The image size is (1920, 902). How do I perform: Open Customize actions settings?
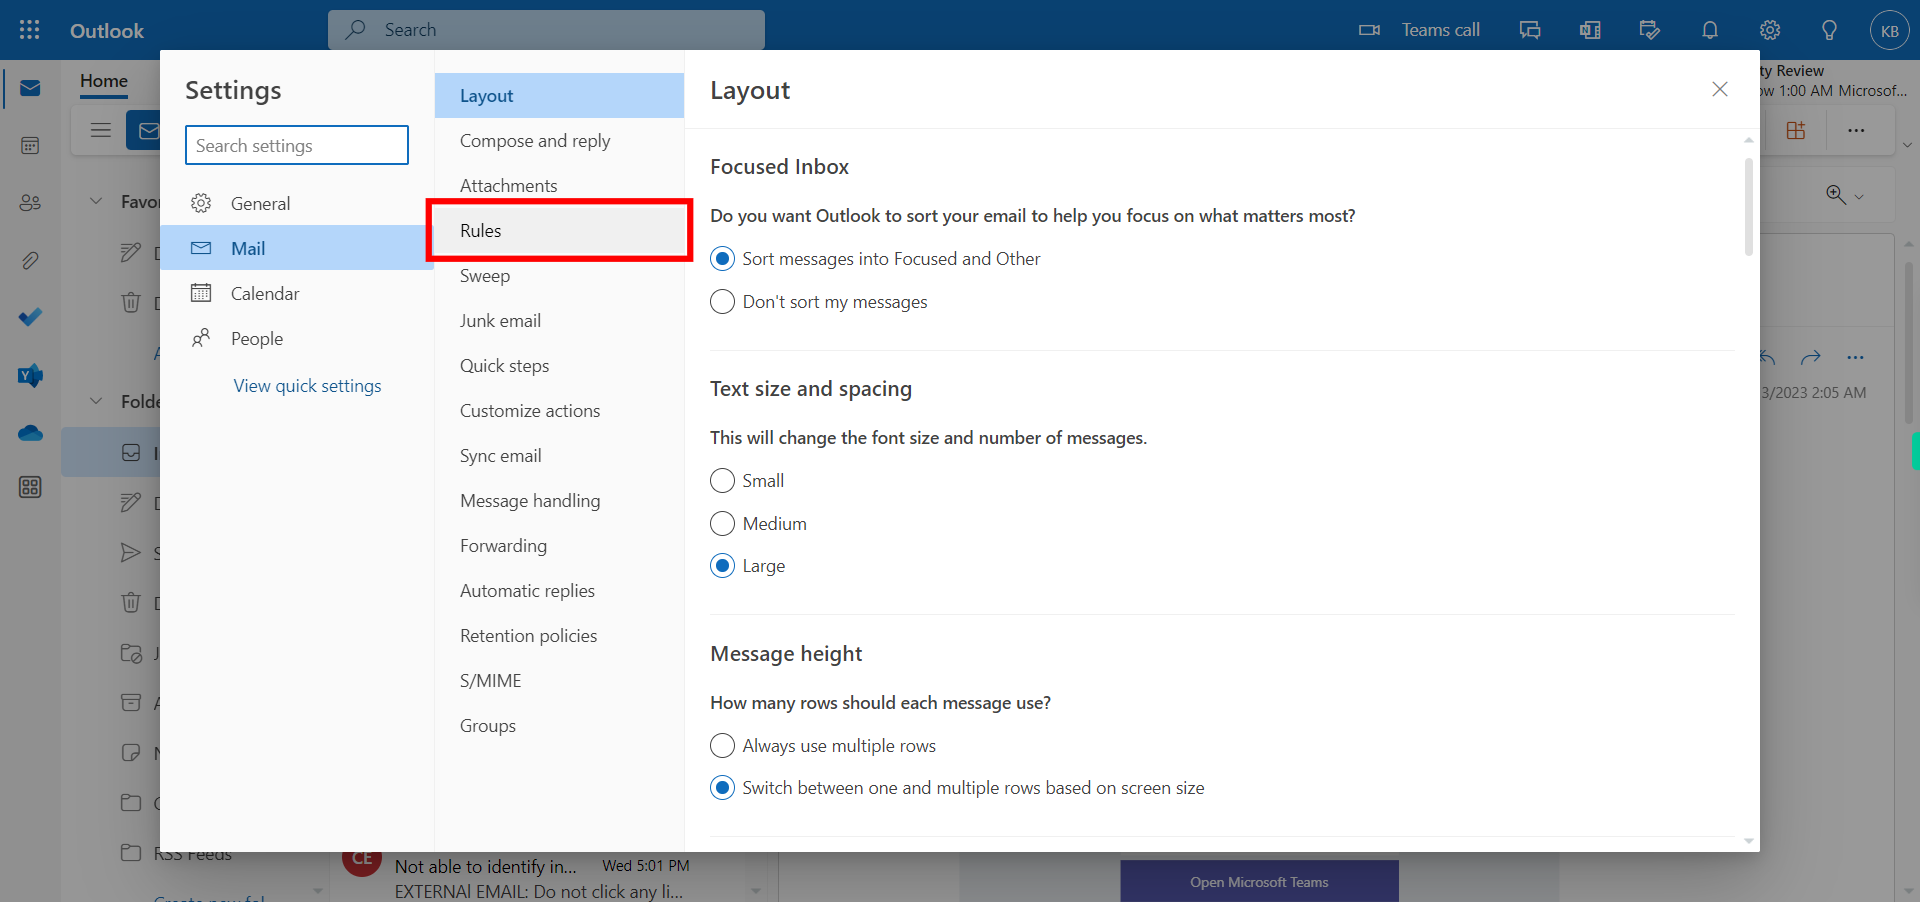[x=559, y=411]
